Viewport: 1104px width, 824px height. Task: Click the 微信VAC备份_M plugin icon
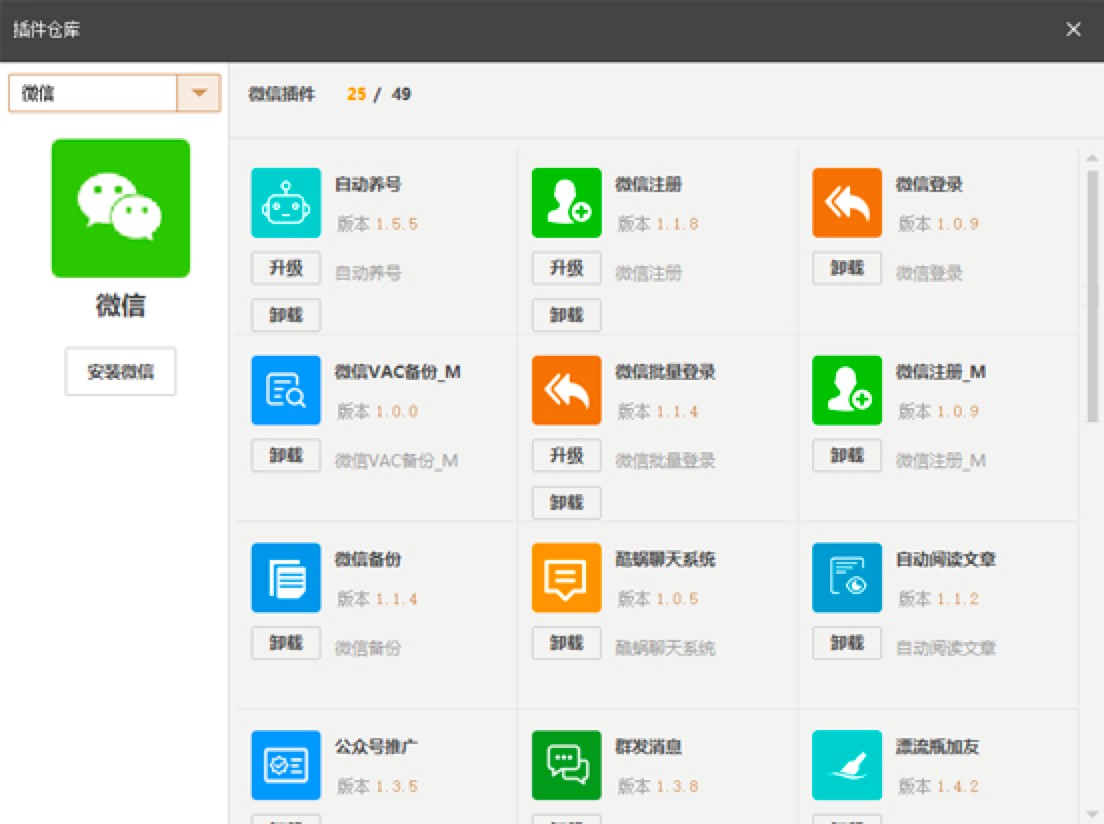click(x=286, y=390)
